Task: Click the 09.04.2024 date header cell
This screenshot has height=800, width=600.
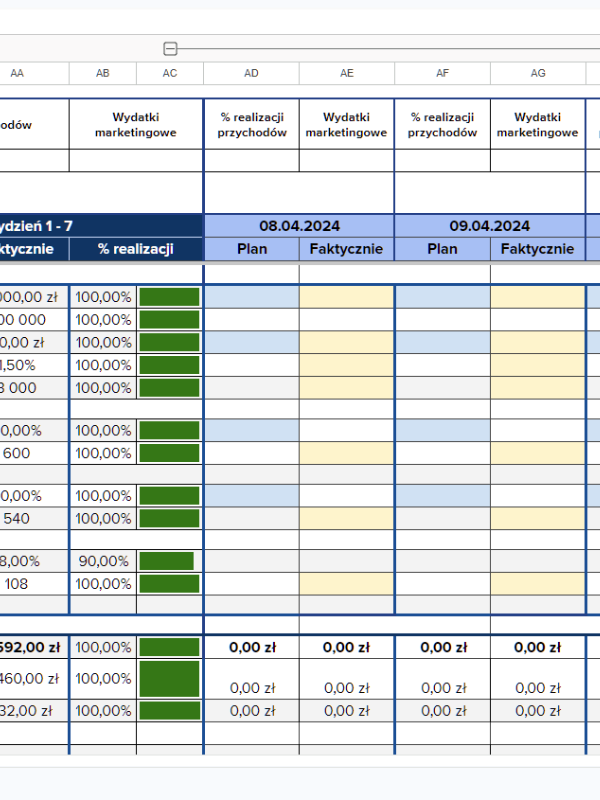Action: click(x=490, y=226)
